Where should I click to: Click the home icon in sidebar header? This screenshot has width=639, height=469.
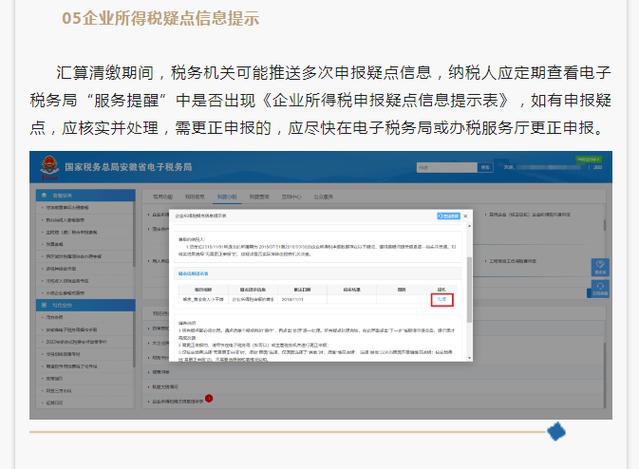[44, 195]
